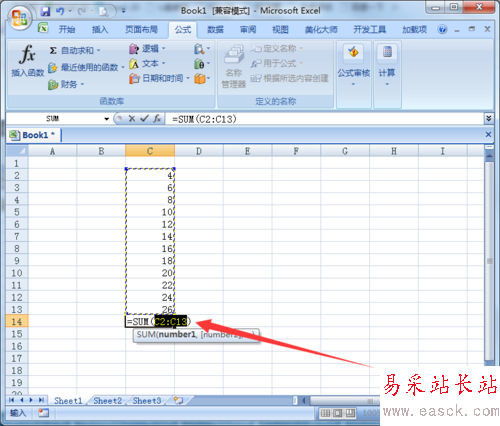The width and height of the screenshot is (500, 426).
Task: Open Name Manager
Action: pos(234,66)
